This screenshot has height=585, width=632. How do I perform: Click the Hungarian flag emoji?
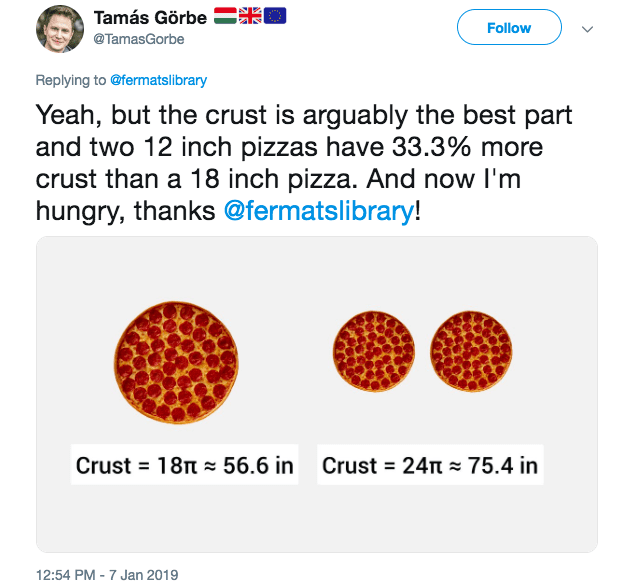click(x=225, y=16)
